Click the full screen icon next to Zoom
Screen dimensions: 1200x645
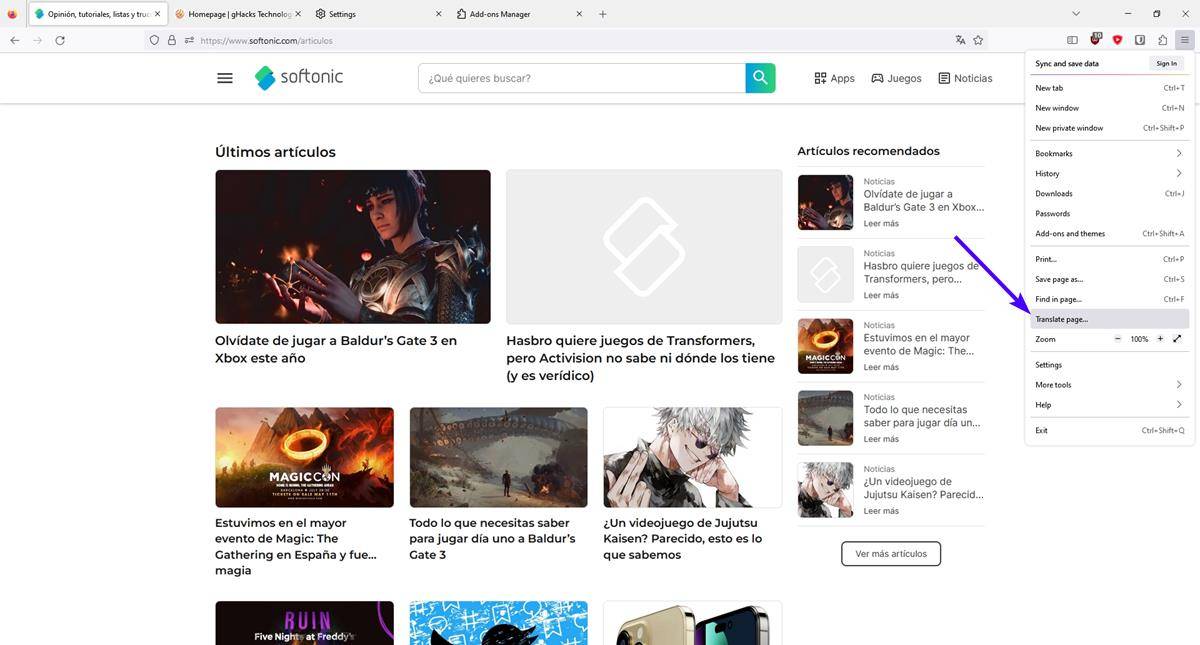[1177, 339]
